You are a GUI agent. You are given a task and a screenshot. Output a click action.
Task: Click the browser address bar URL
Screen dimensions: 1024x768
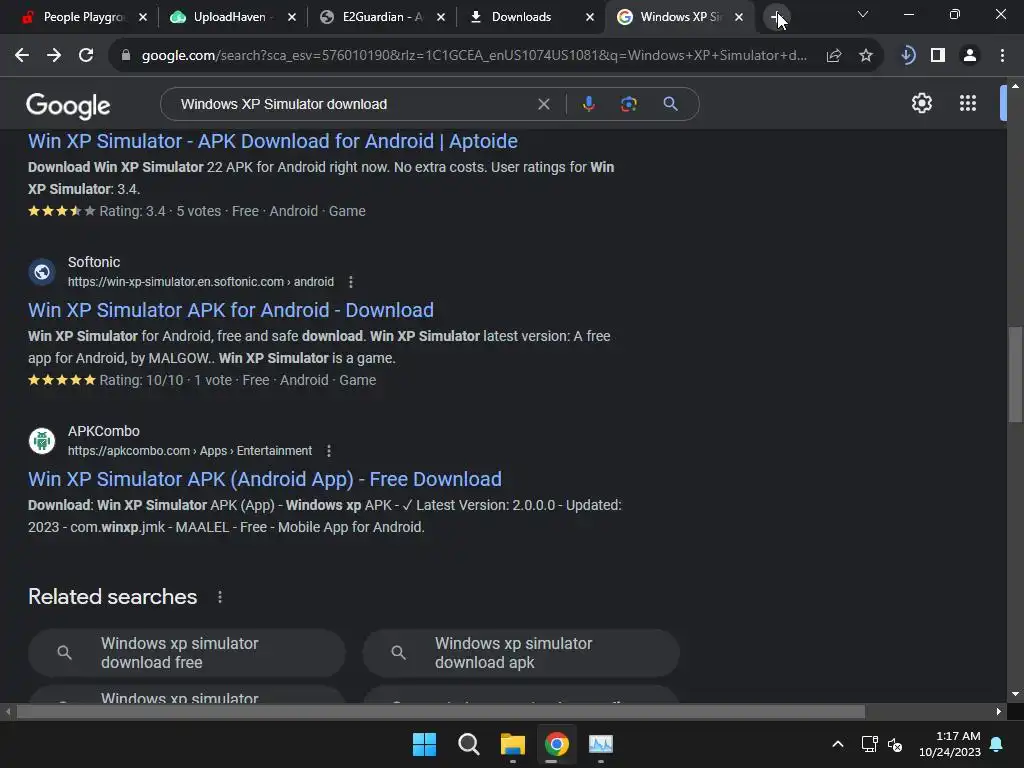pyautogui.click(x=474, y=56)
